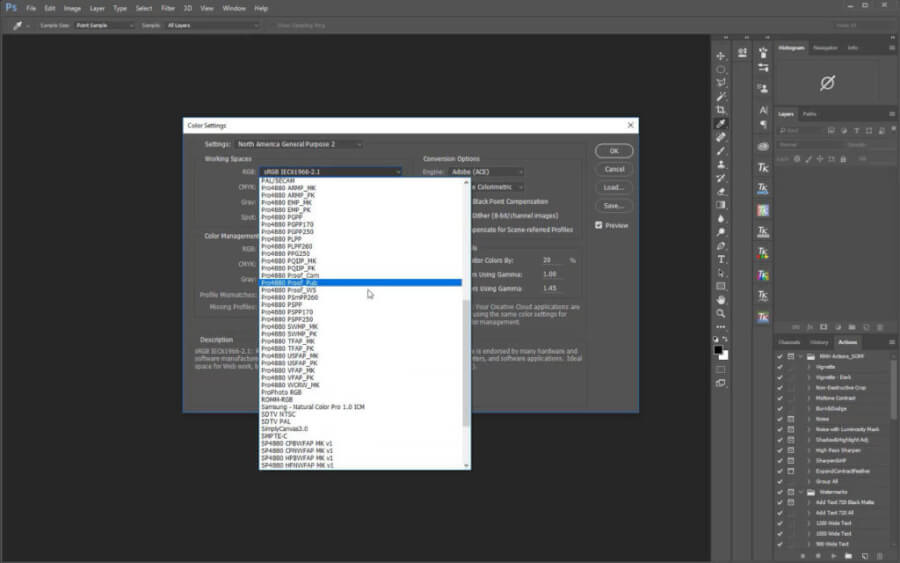Screen dimensions: 900x563
Task: Toggle the Vignette action checkmark
Action: click(779, 367)
